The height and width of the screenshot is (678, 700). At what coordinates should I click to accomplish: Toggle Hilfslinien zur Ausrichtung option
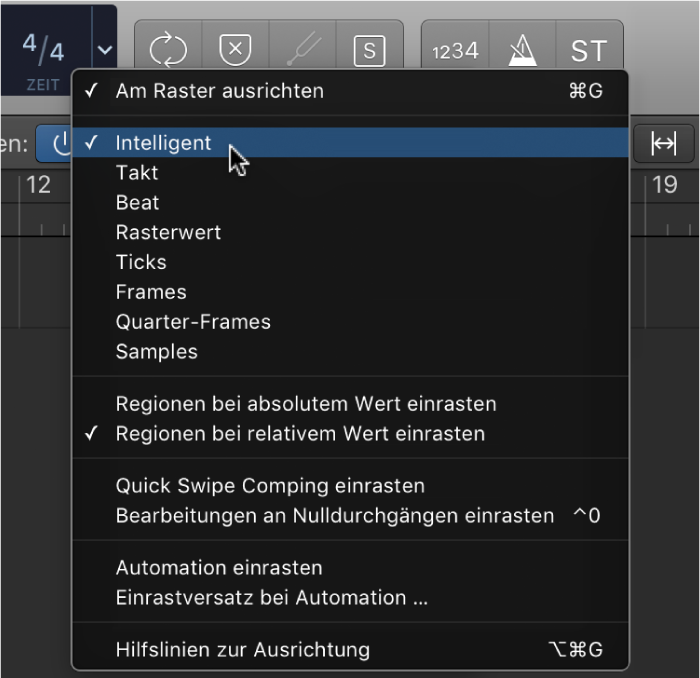243,650
